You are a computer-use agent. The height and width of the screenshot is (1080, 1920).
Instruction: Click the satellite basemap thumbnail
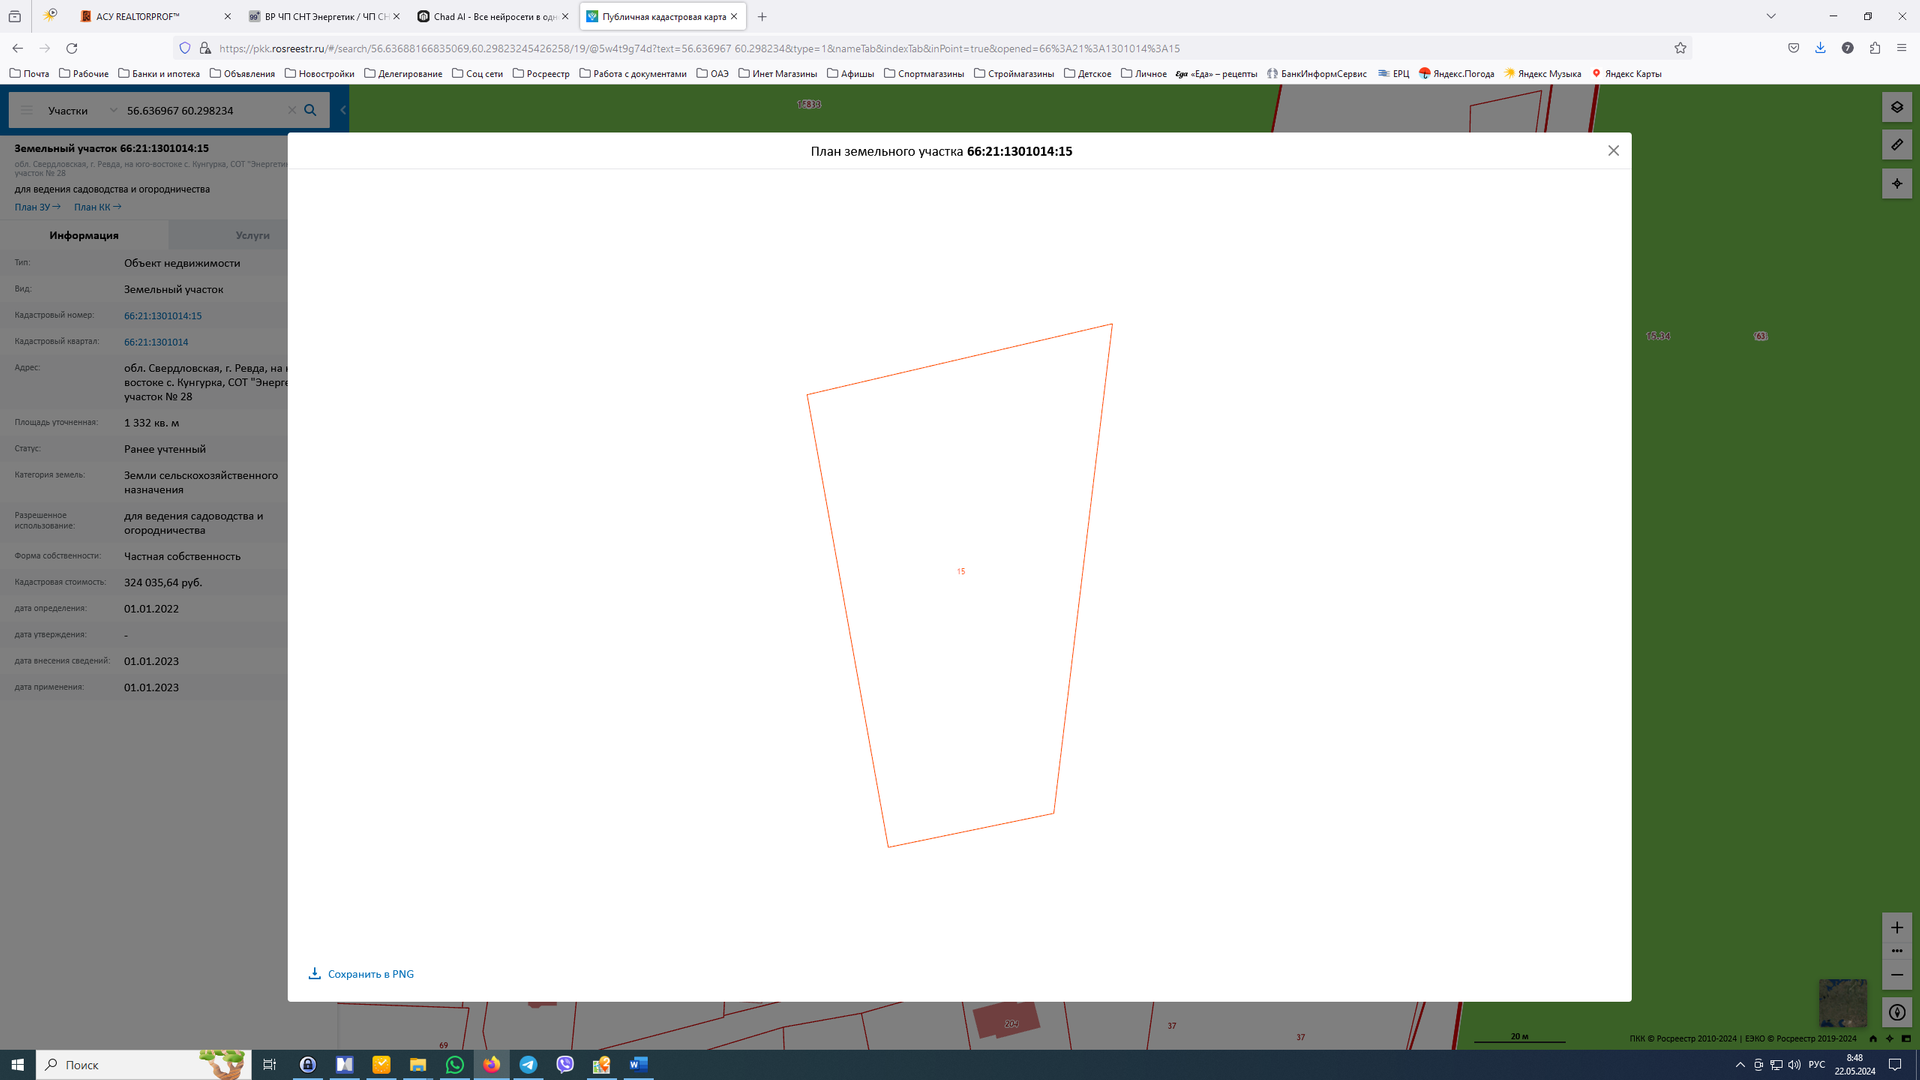(x=1842, y=1002)
